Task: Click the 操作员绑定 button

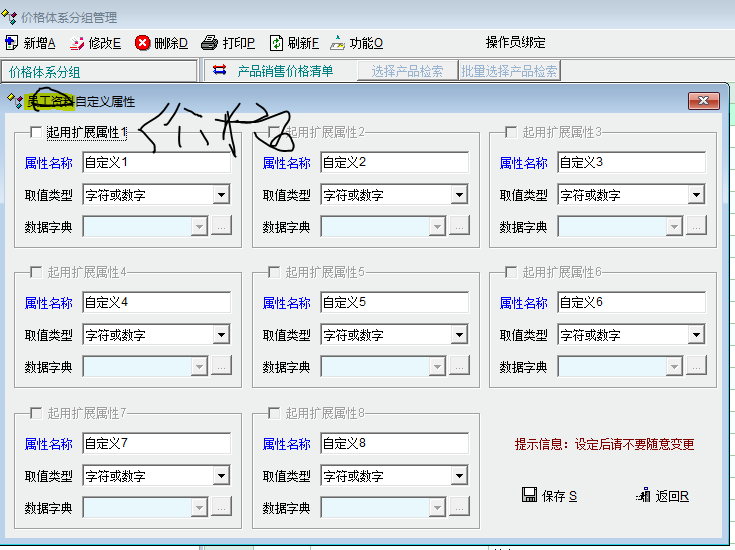Action: 515,43
